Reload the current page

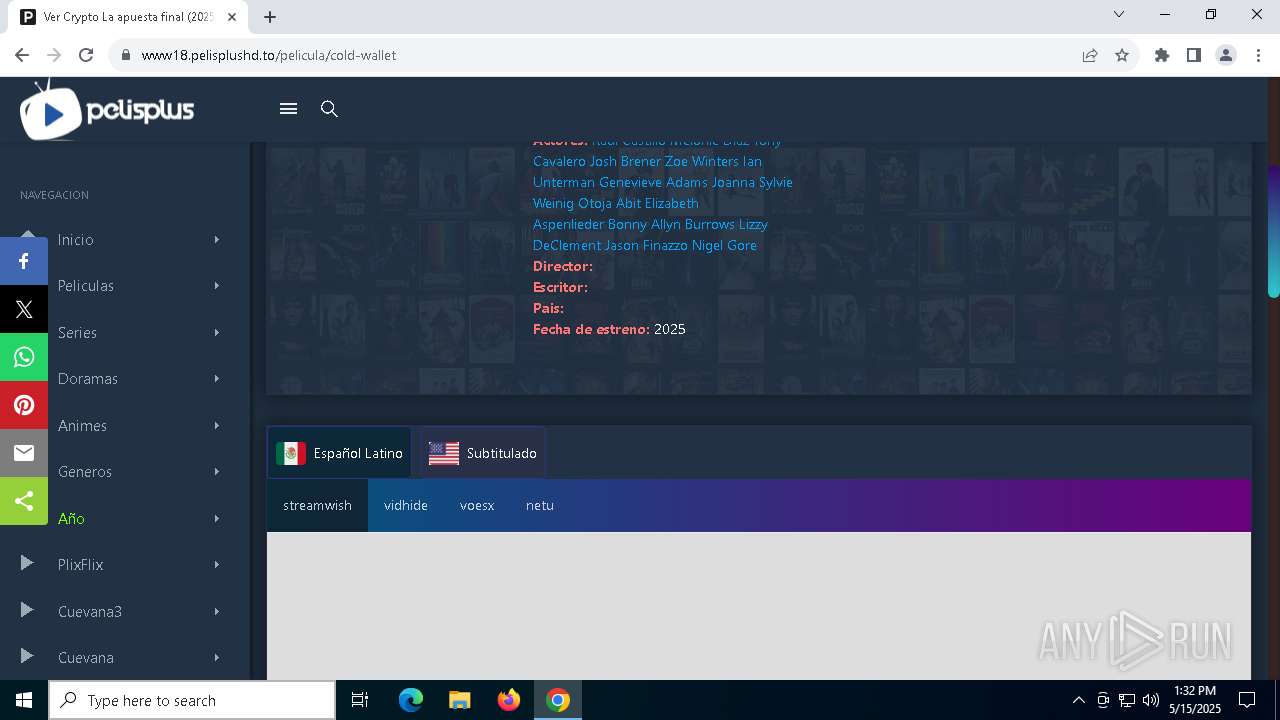click(86, 55)
